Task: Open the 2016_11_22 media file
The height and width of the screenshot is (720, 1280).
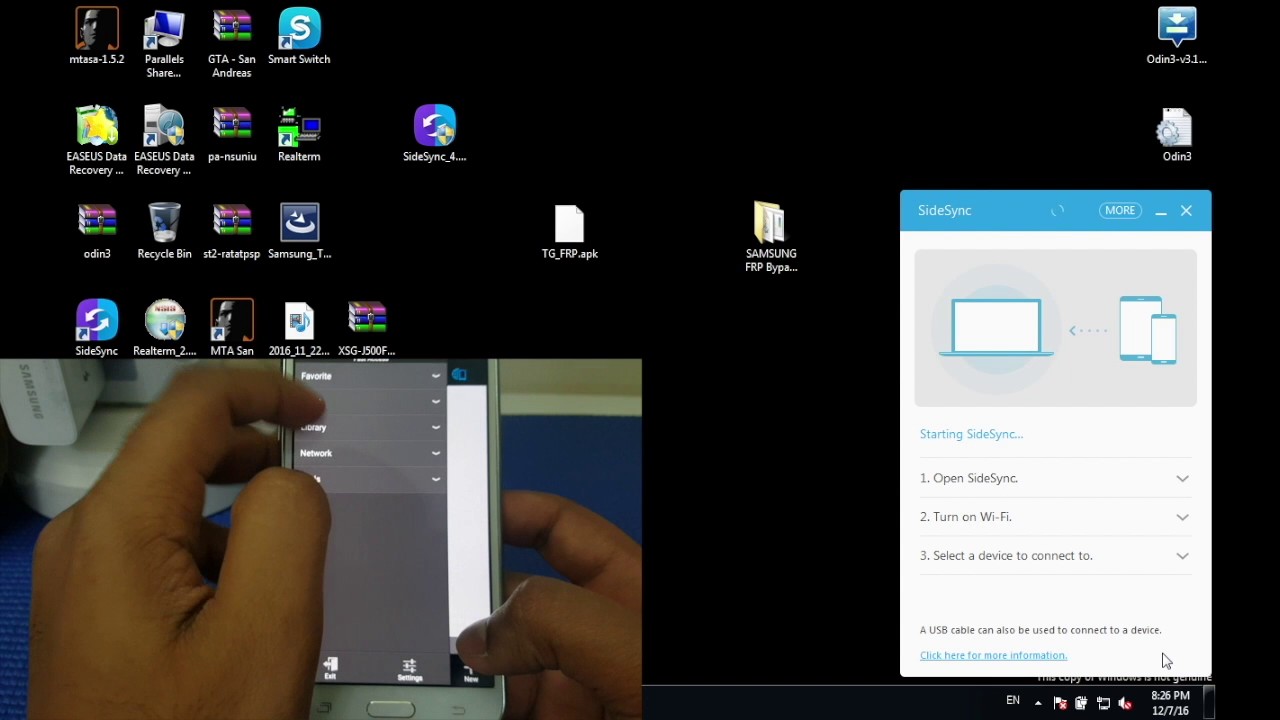Action: (x=299, y=328)
